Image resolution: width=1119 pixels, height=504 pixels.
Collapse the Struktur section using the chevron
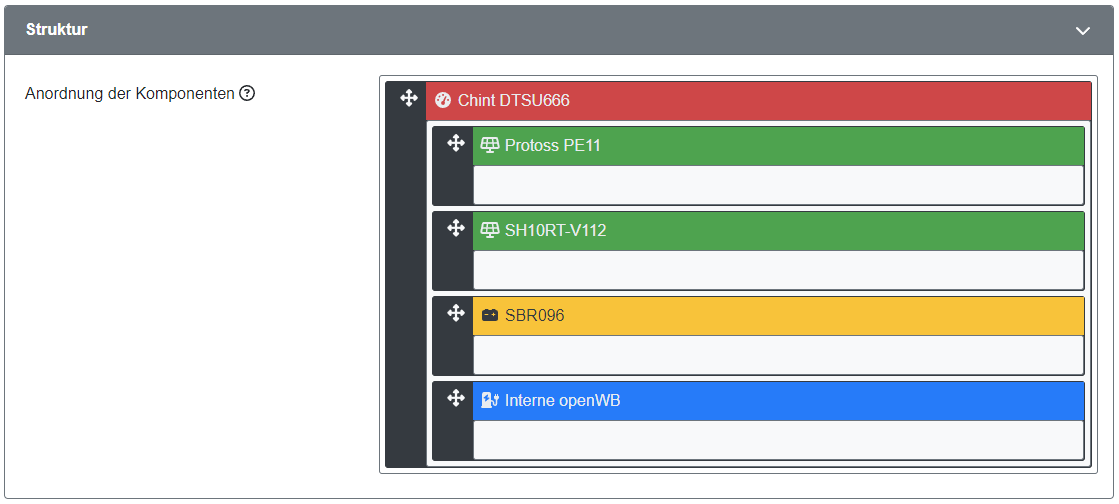[1082, 31]
